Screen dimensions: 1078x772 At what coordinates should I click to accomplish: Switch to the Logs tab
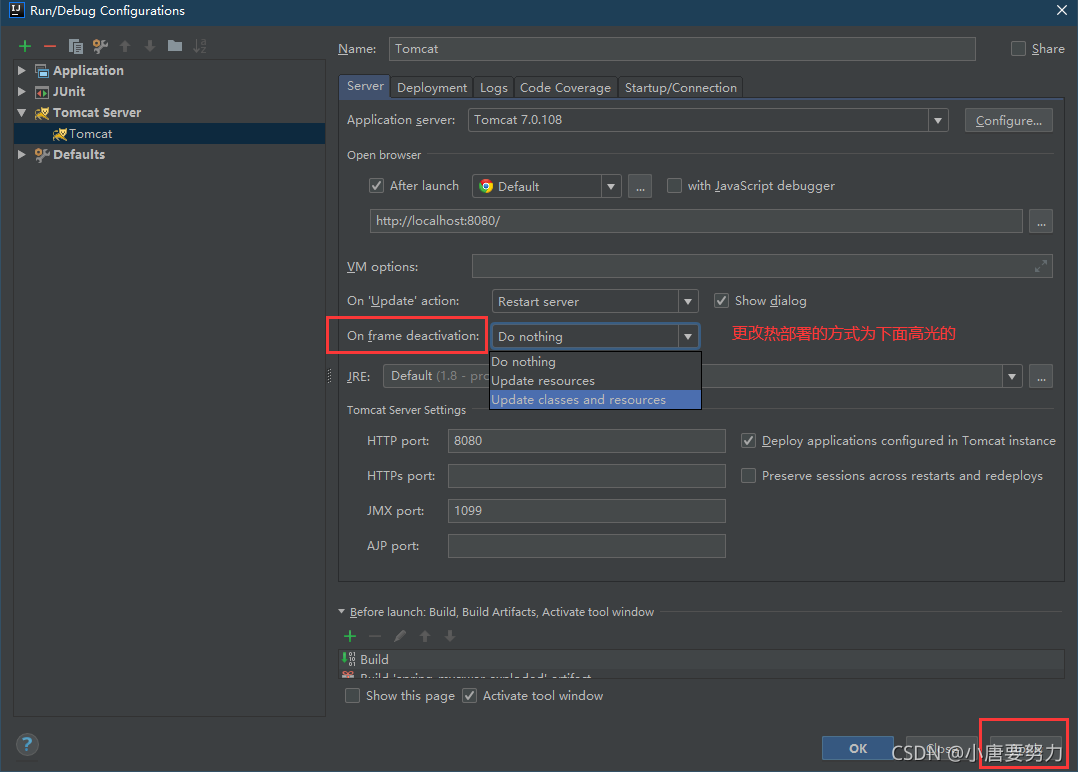pos(494,87)
